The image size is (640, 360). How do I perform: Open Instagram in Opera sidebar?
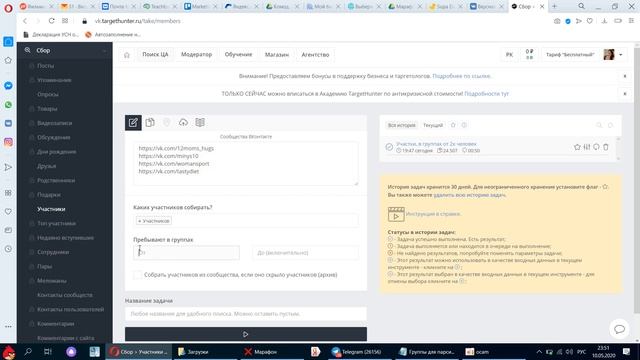pos(8,142)
